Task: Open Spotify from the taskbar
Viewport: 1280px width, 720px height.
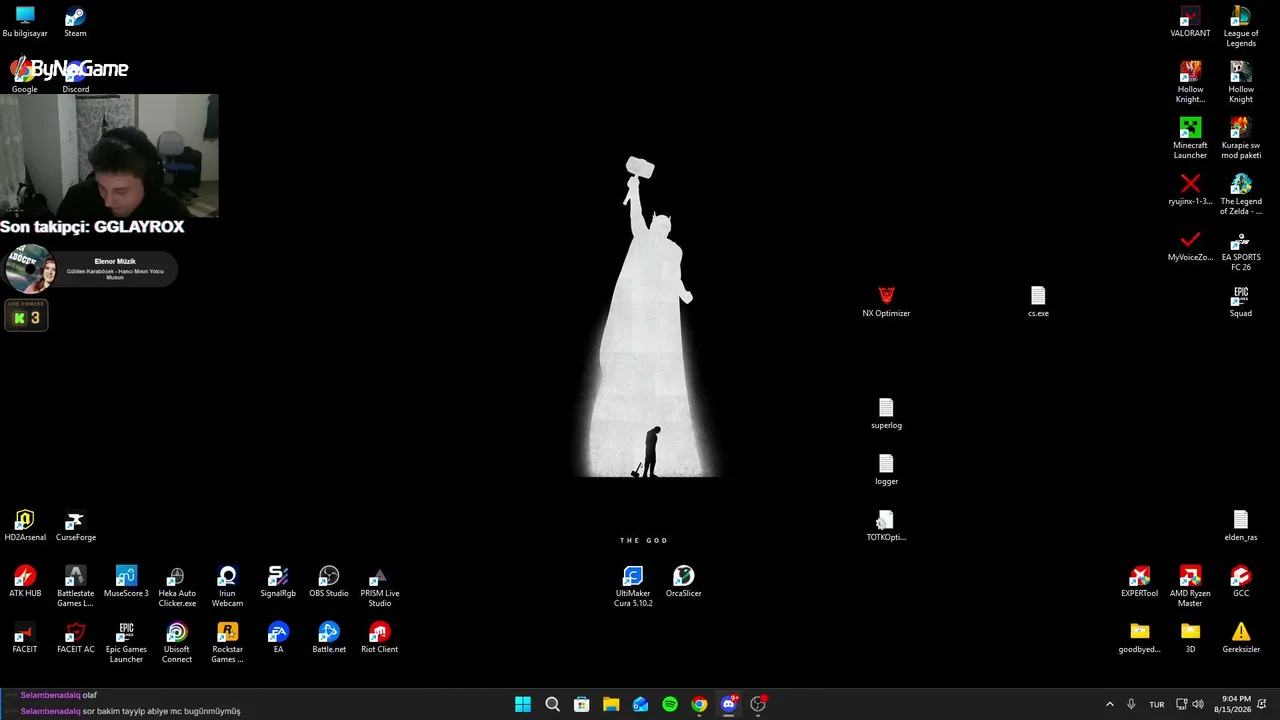Action: pyautogui.click(x=670, y=704)
